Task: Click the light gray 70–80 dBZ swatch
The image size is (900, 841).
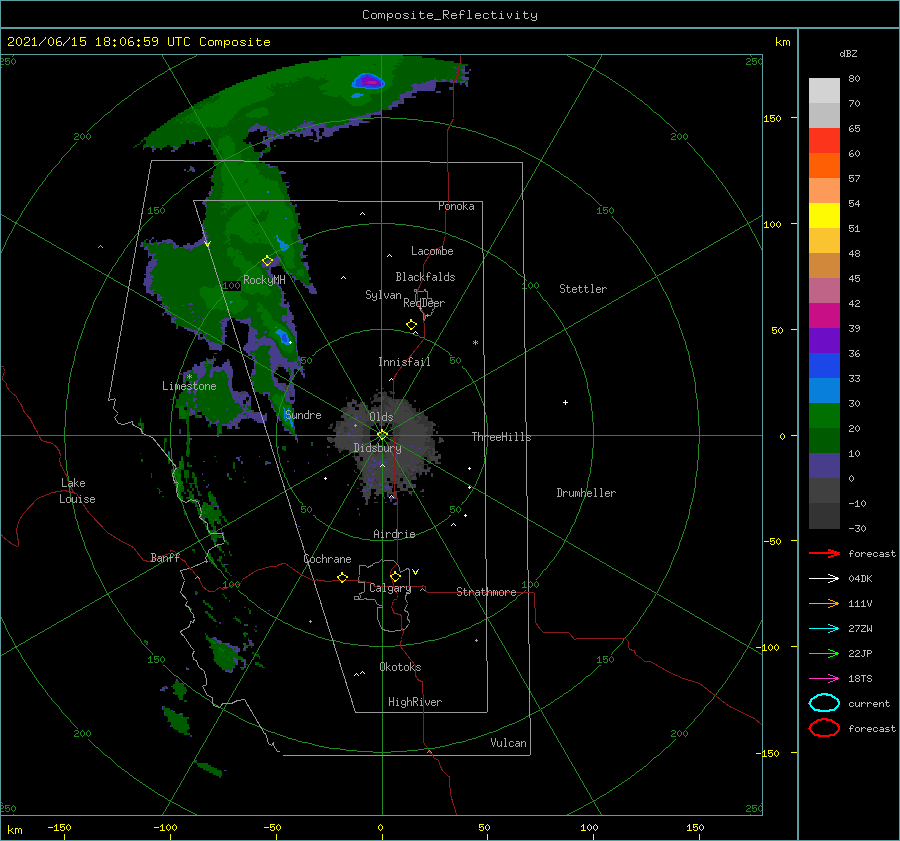Action: (824, 90)
